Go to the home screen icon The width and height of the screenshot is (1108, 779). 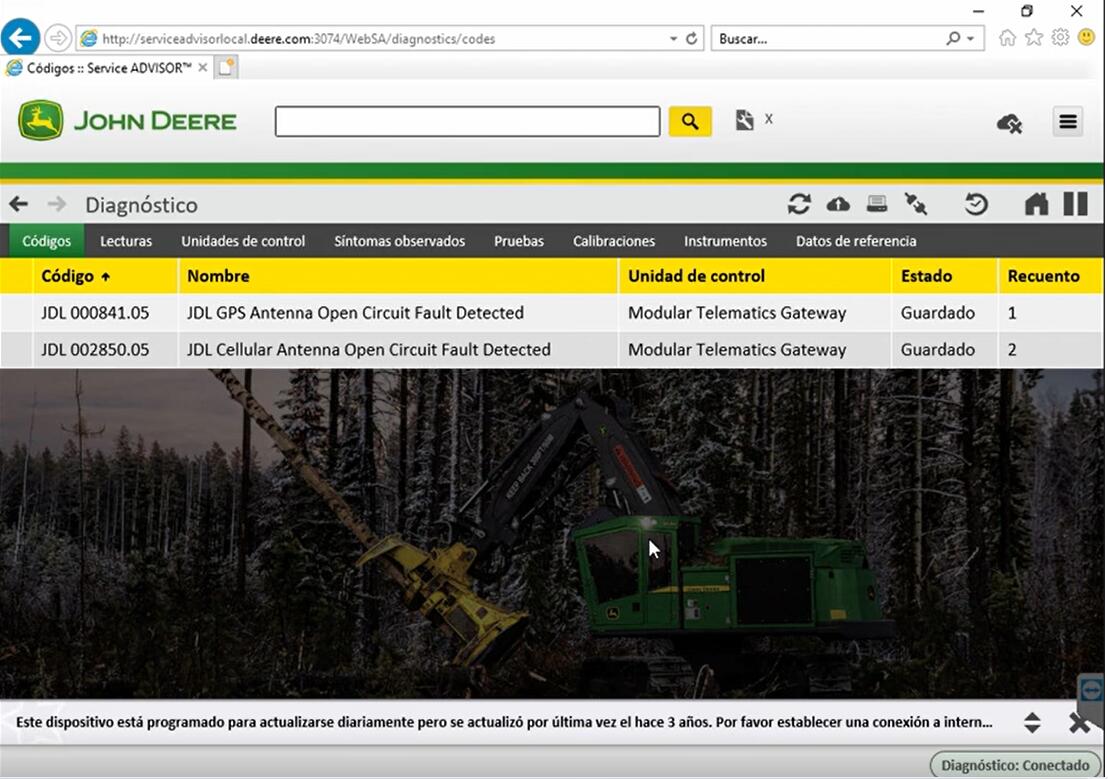pos(1037,204)
